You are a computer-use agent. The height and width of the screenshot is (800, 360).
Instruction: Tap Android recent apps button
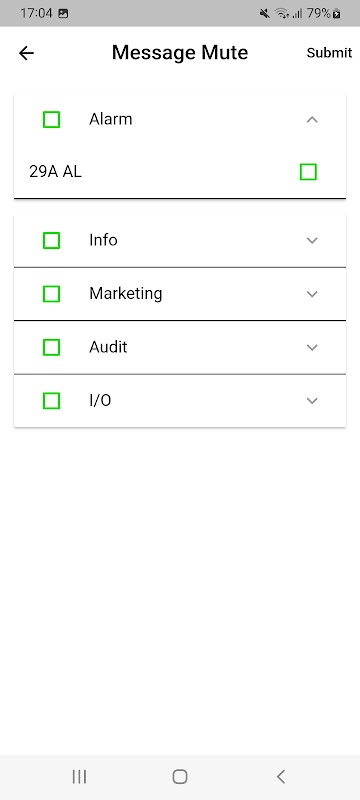coord(79,777)
